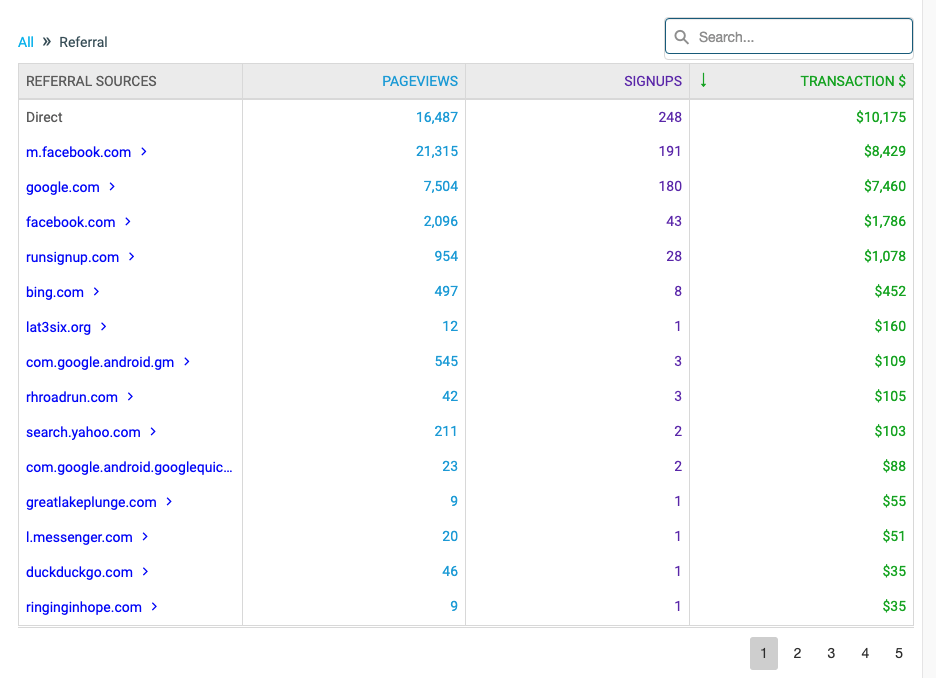Viewport: 936px width, 678px height.
Task: Expand the chevron beside search.yahoo.com
Action: [x=153, y=432]
